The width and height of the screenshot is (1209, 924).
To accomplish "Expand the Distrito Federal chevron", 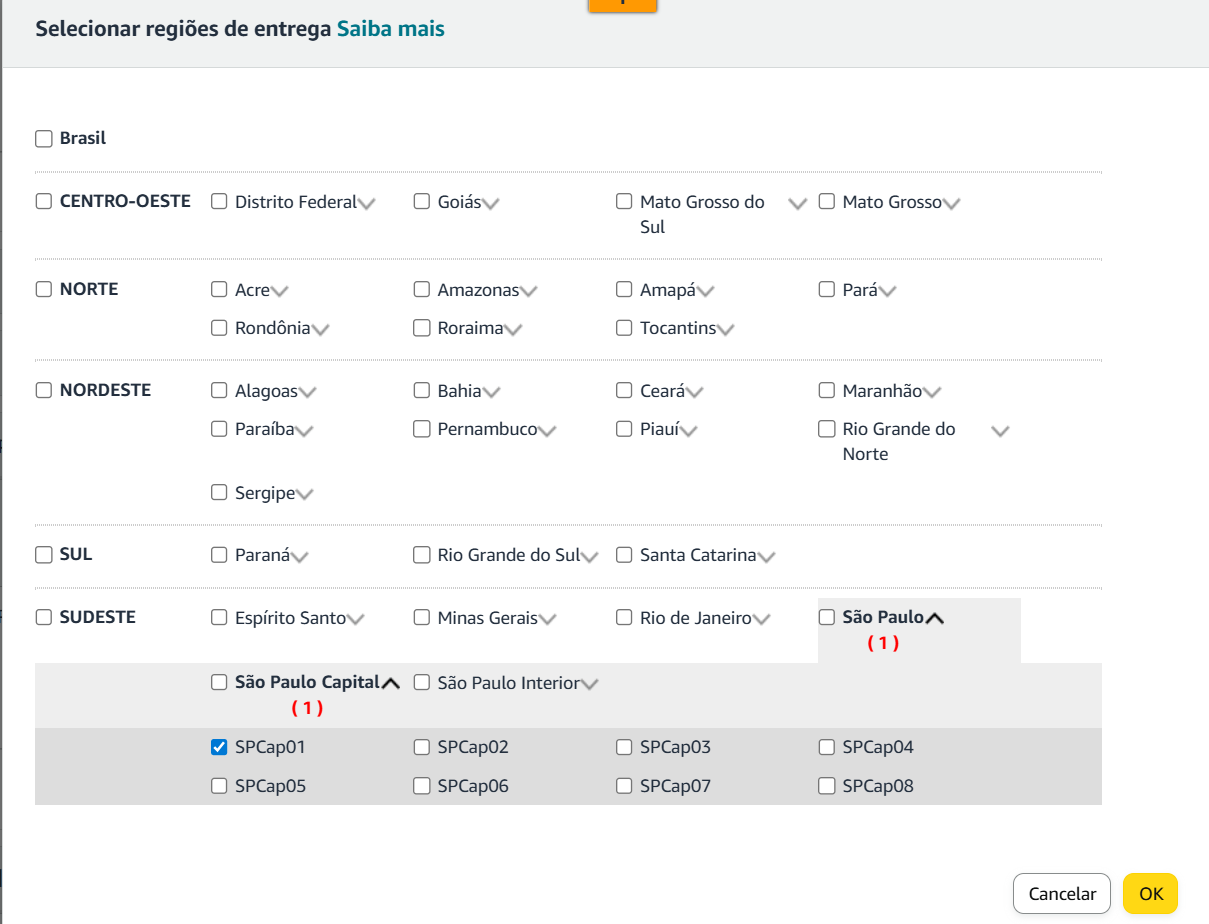I will (367, 204).
